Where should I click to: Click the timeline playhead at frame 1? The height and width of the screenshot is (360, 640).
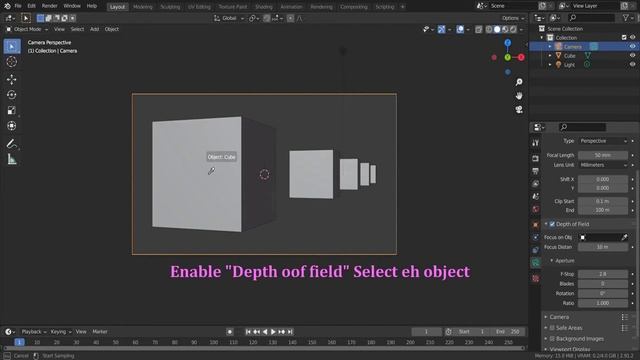[x=19, y=342]
